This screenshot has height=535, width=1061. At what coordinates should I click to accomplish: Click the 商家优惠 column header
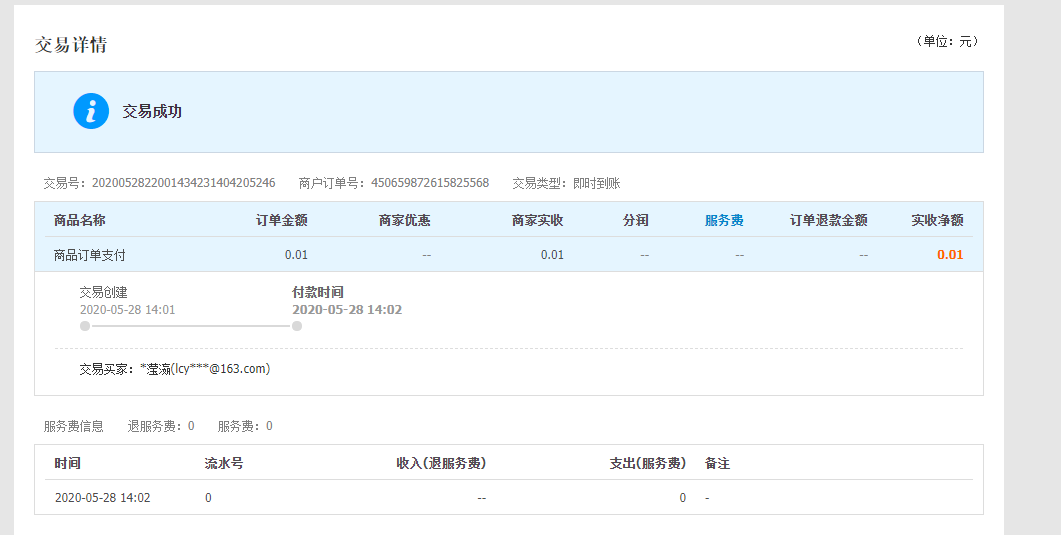click(405, 220)
